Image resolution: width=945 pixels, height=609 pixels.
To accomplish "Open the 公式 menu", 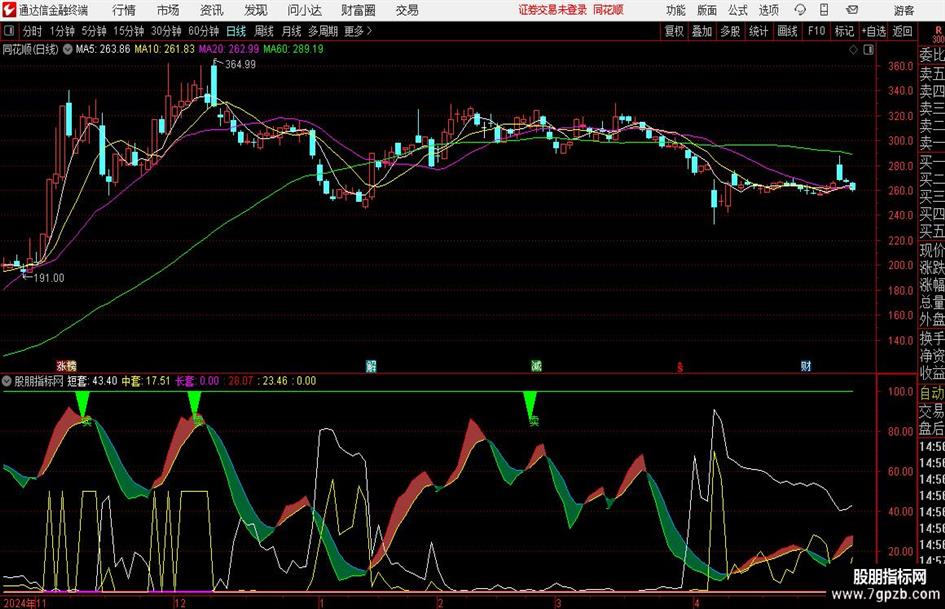I will click(738, 10).
